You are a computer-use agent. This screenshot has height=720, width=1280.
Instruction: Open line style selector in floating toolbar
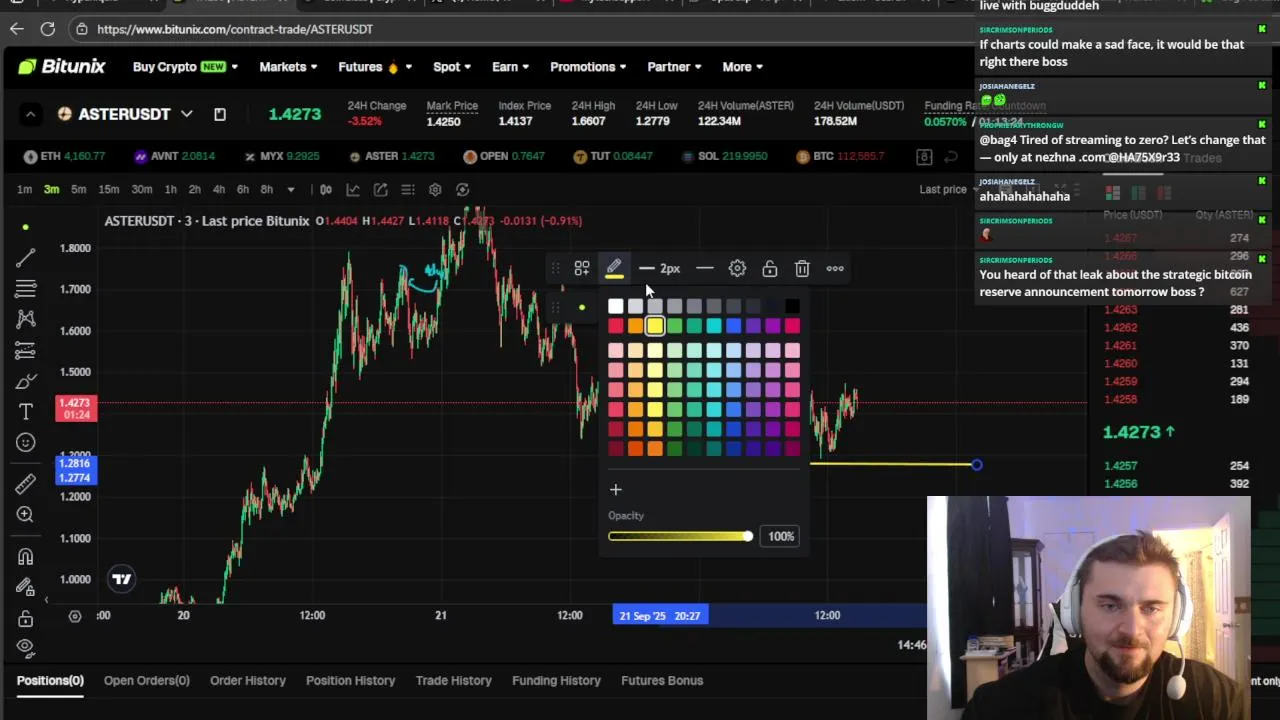pos(705,268)
